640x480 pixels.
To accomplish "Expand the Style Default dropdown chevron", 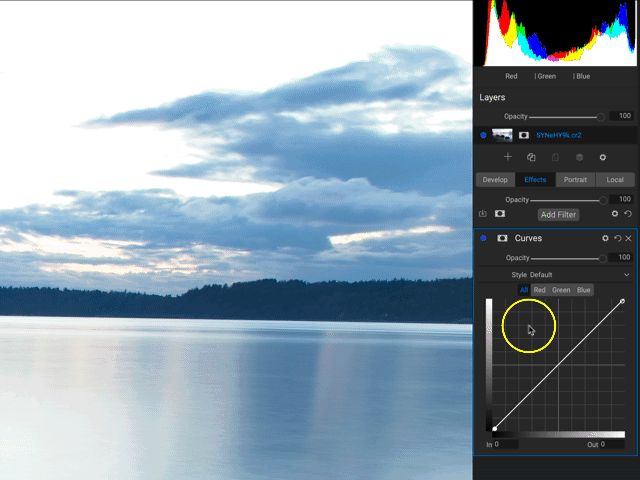I will tap(626, 275).
